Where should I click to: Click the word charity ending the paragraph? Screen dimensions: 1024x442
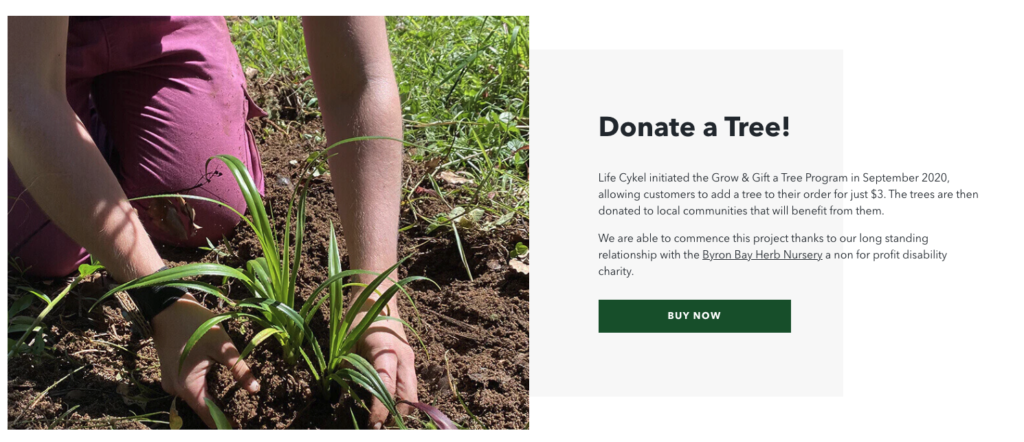616,272
